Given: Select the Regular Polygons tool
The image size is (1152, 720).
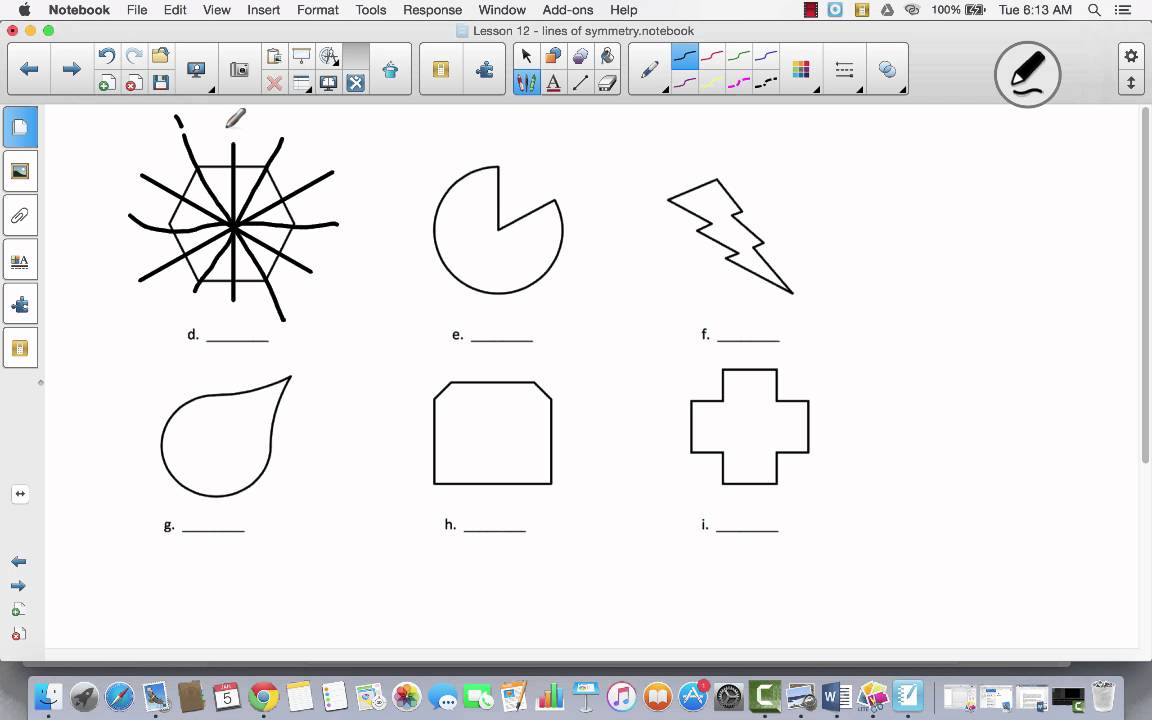Looking at the screenshot, I should coord(580,56).
